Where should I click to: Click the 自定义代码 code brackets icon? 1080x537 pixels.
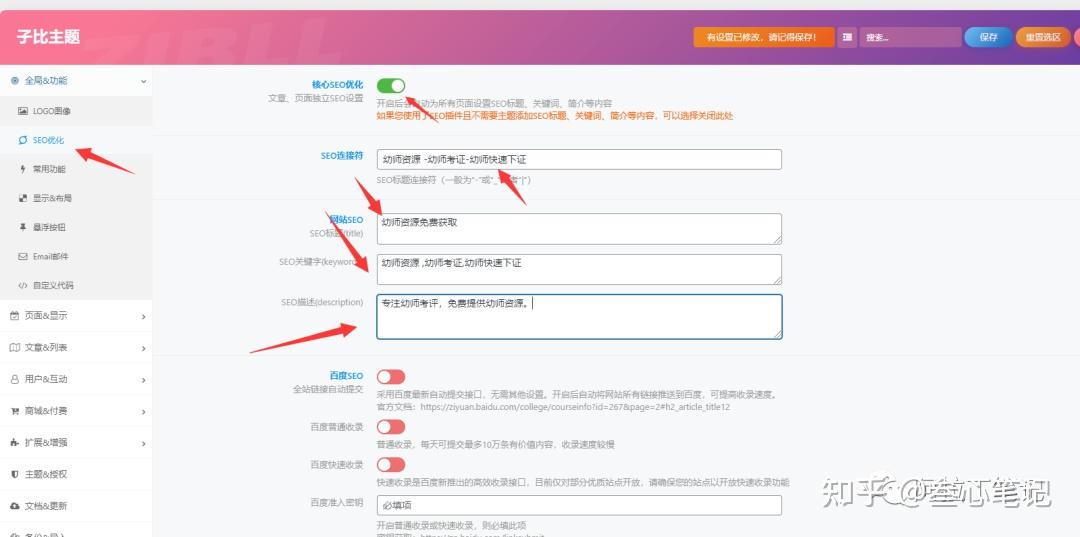[23, 285]
